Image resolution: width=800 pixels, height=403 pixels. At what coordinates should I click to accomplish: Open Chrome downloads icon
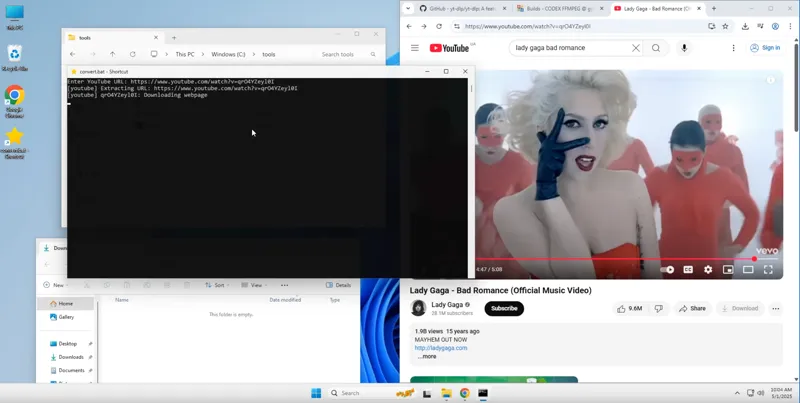click(x=745, y=26)
